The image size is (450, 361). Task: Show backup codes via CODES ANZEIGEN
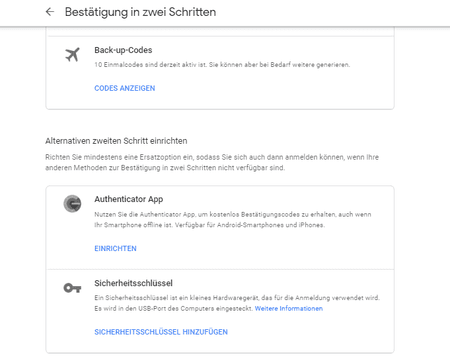(125, 88)
